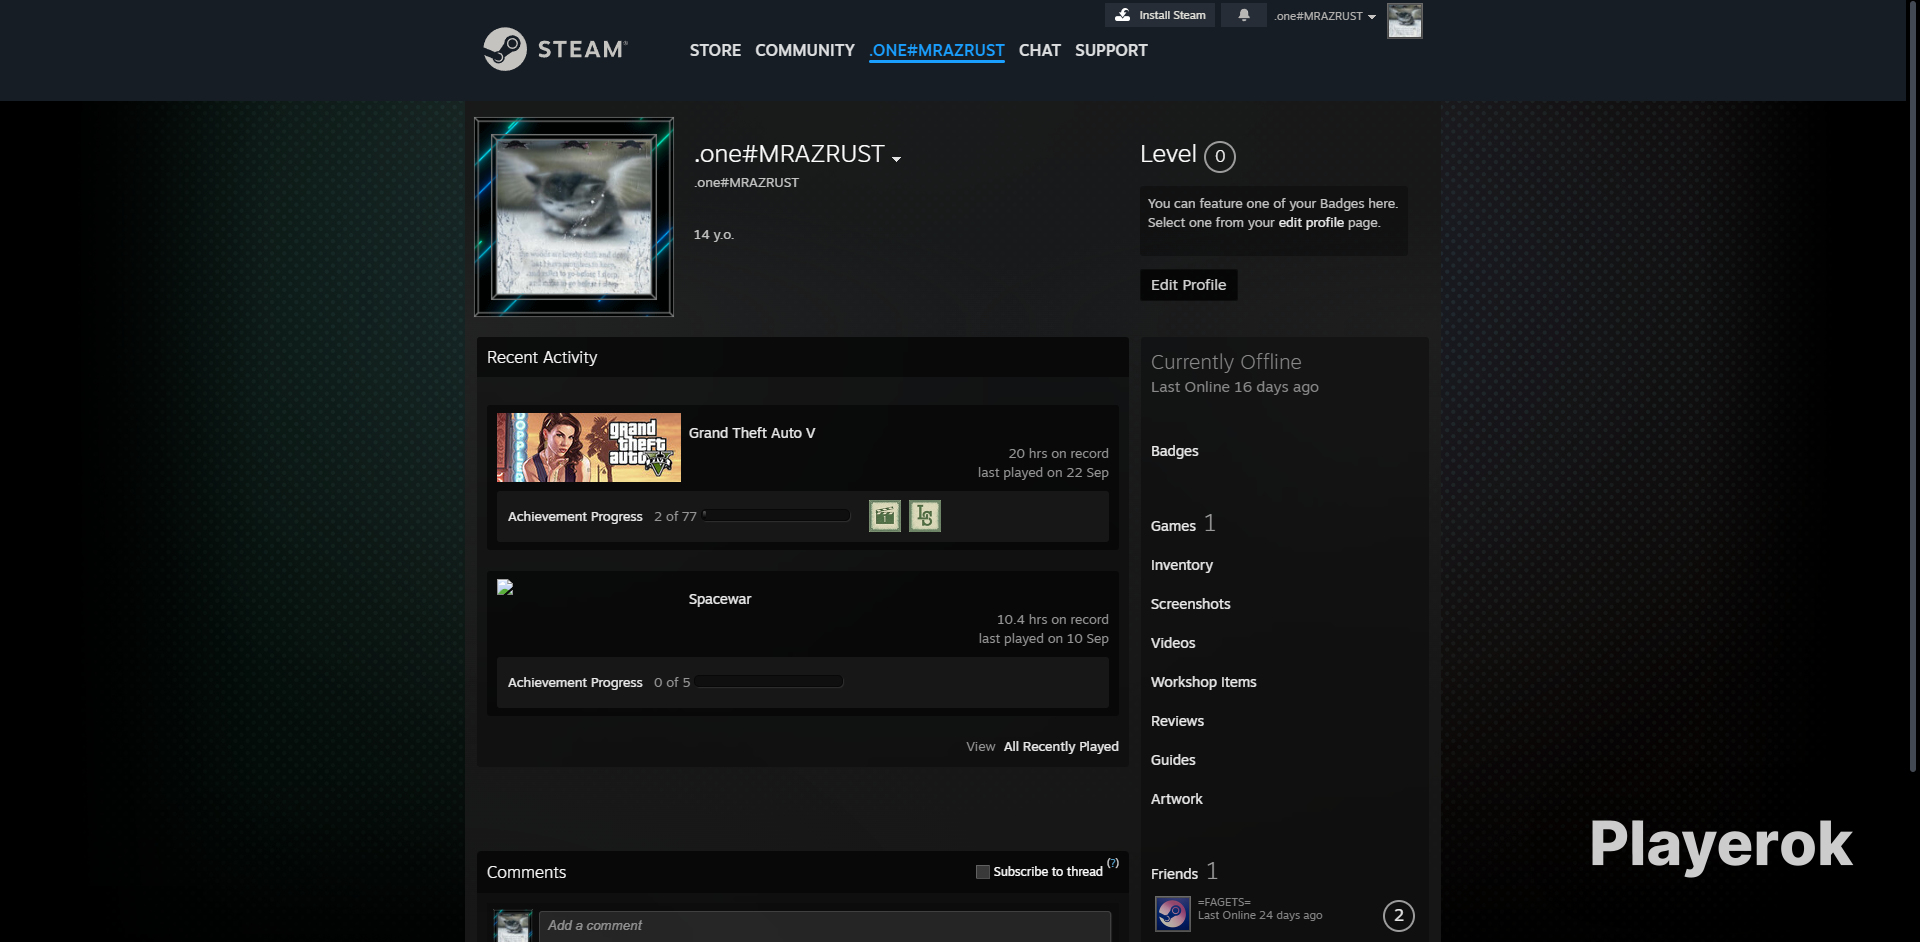
Task: Click the =FAGETS= friend name
Action: pyautogui.click(x=1224, y=902)
